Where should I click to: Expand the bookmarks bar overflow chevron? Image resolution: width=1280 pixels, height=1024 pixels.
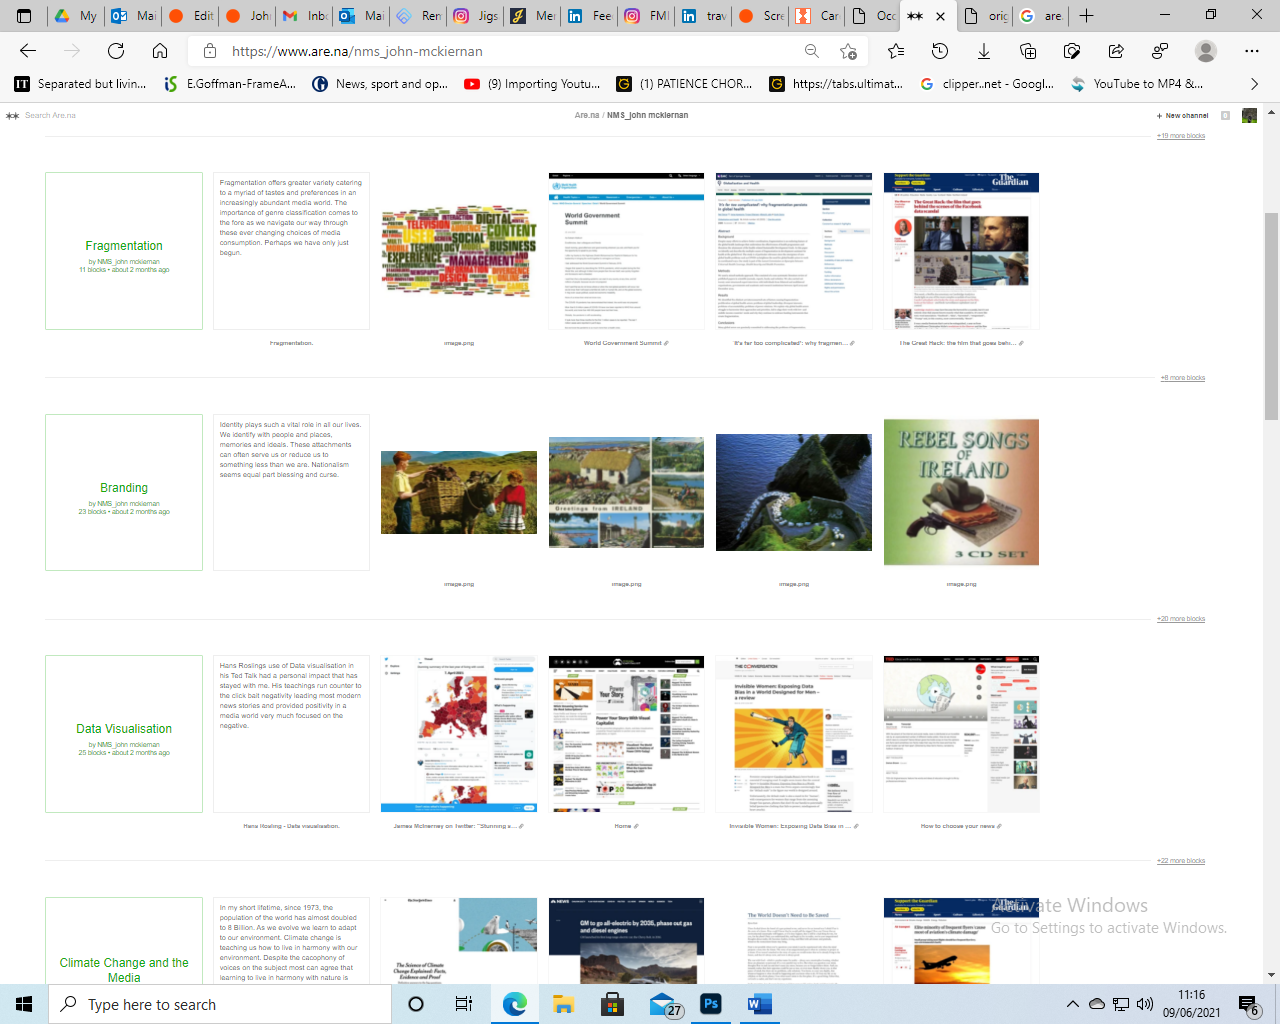[x=1254, y=84]
